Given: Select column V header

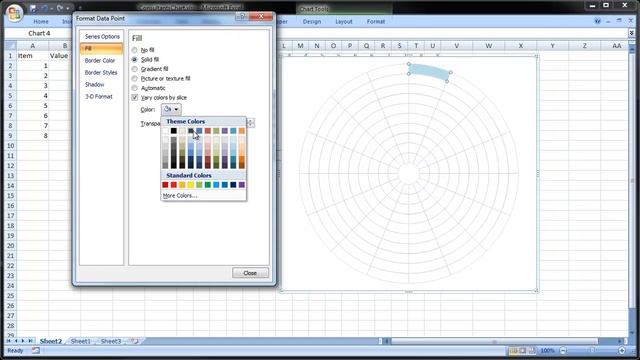Looking at the screenshot, I should 456,46.
